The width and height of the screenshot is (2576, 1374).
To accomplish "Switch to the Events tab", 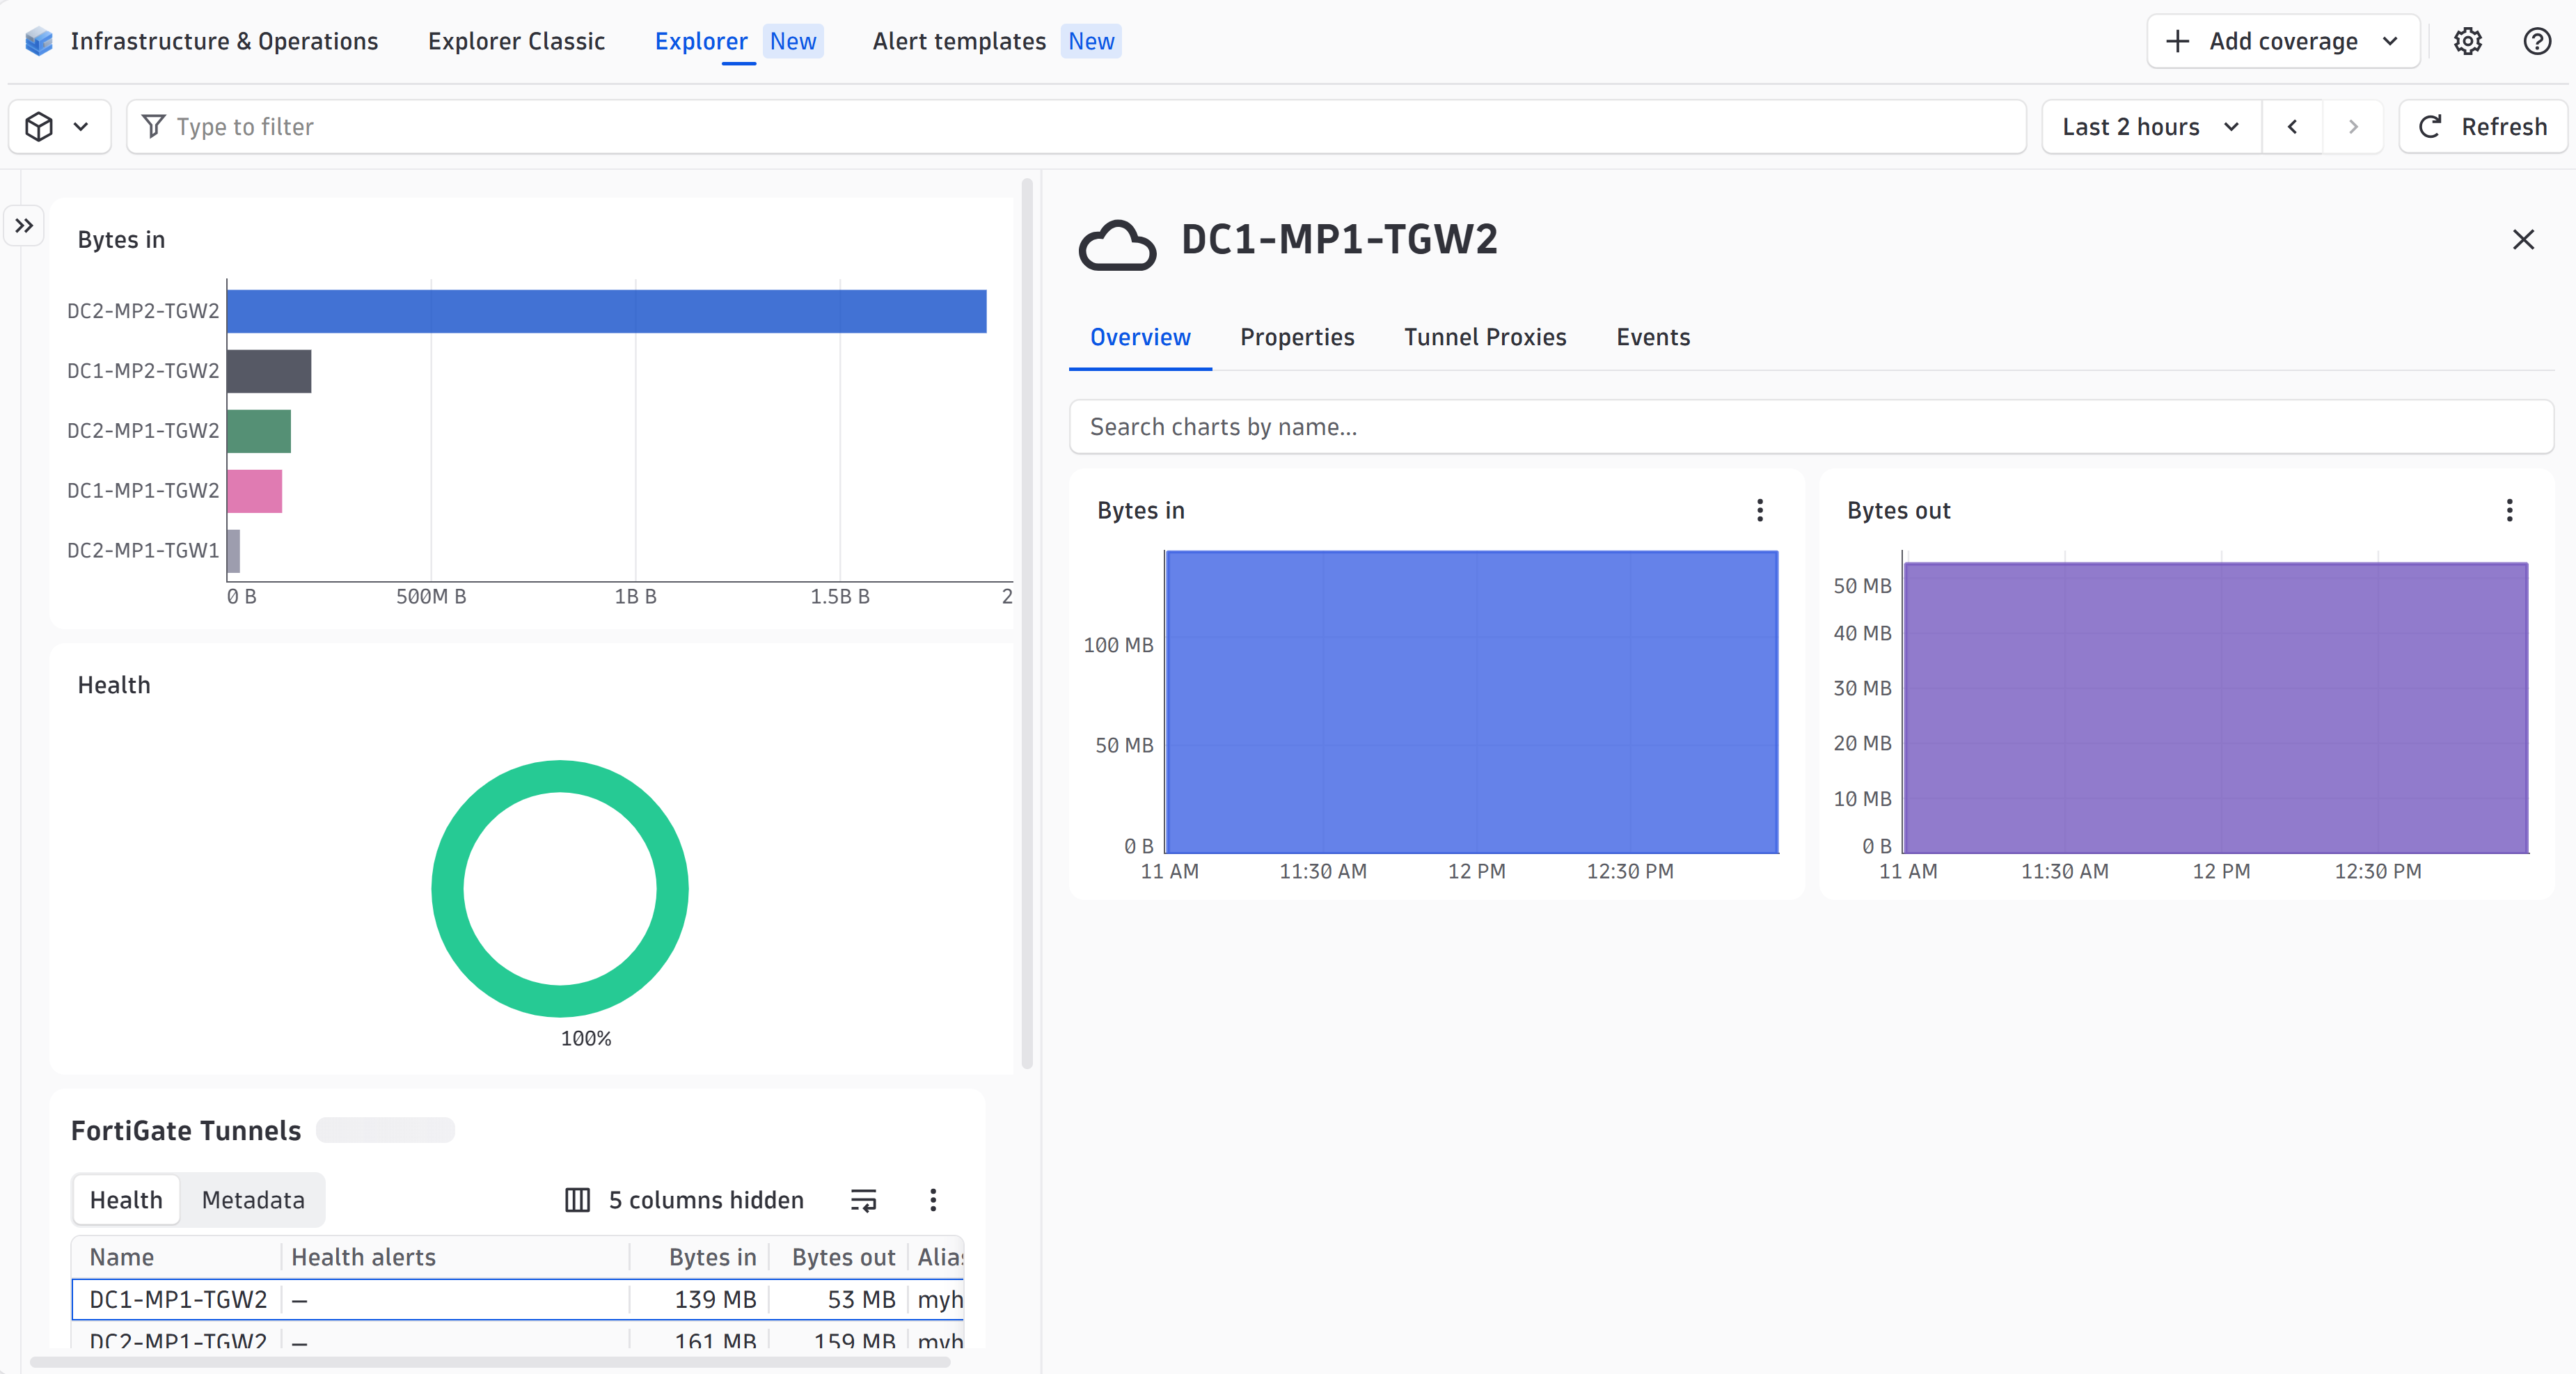I will [1653, 338].
